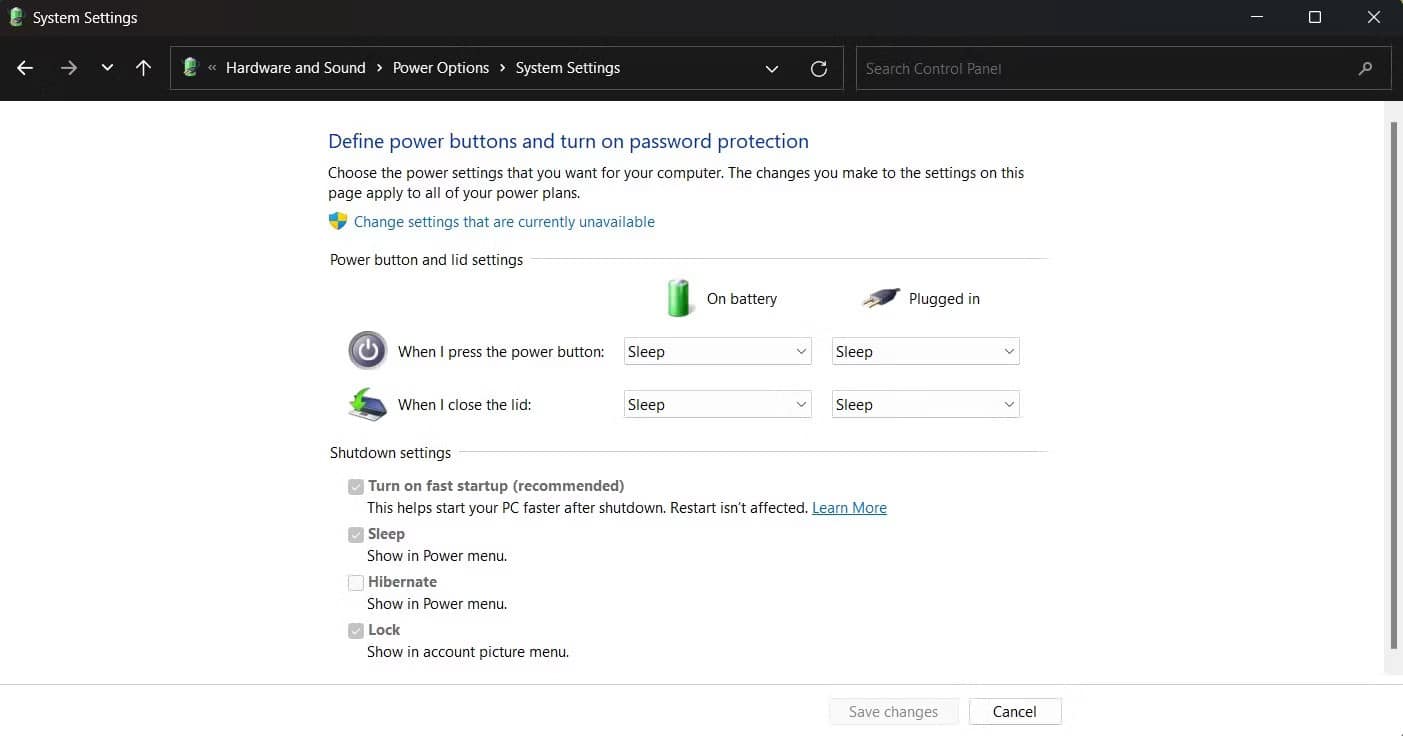Click the refresh icon in address bar
The image size is (1403, 736).
point(818,68)
